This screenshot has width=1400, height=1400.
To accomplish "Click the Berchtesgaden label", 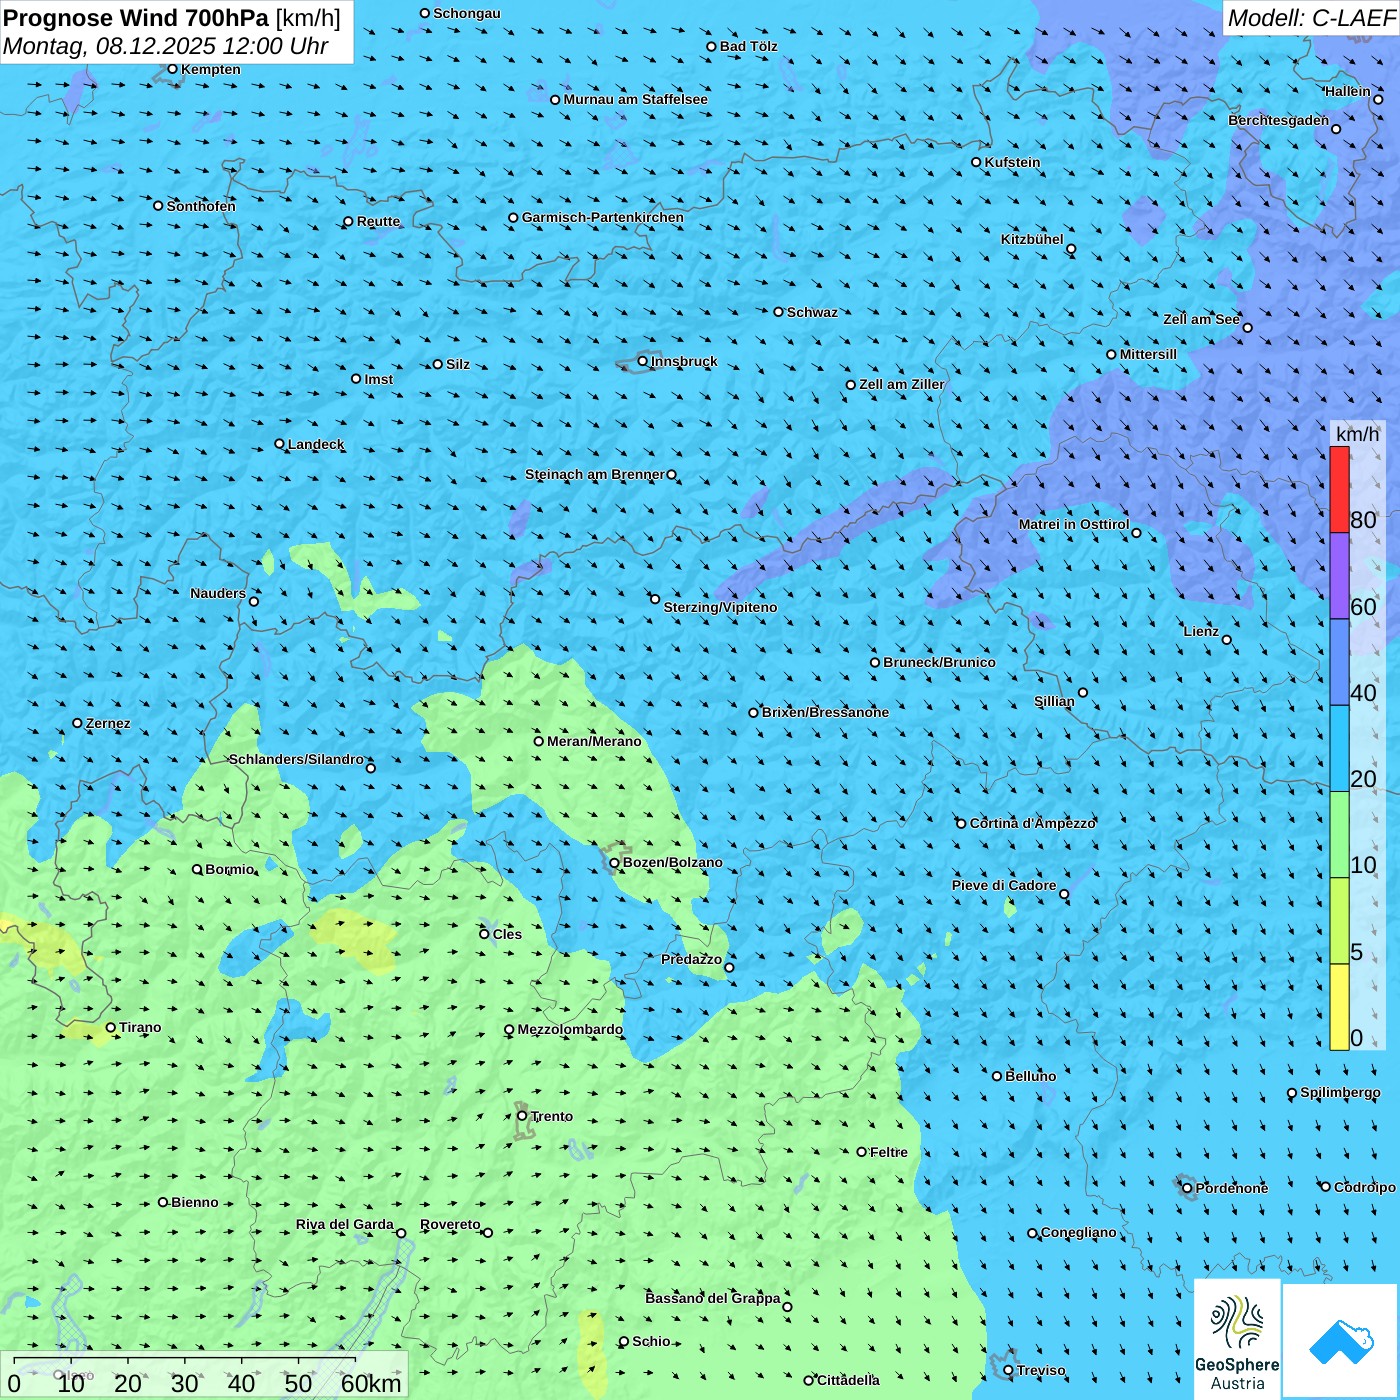I will pyautogui.click(x=1279, y=120).
